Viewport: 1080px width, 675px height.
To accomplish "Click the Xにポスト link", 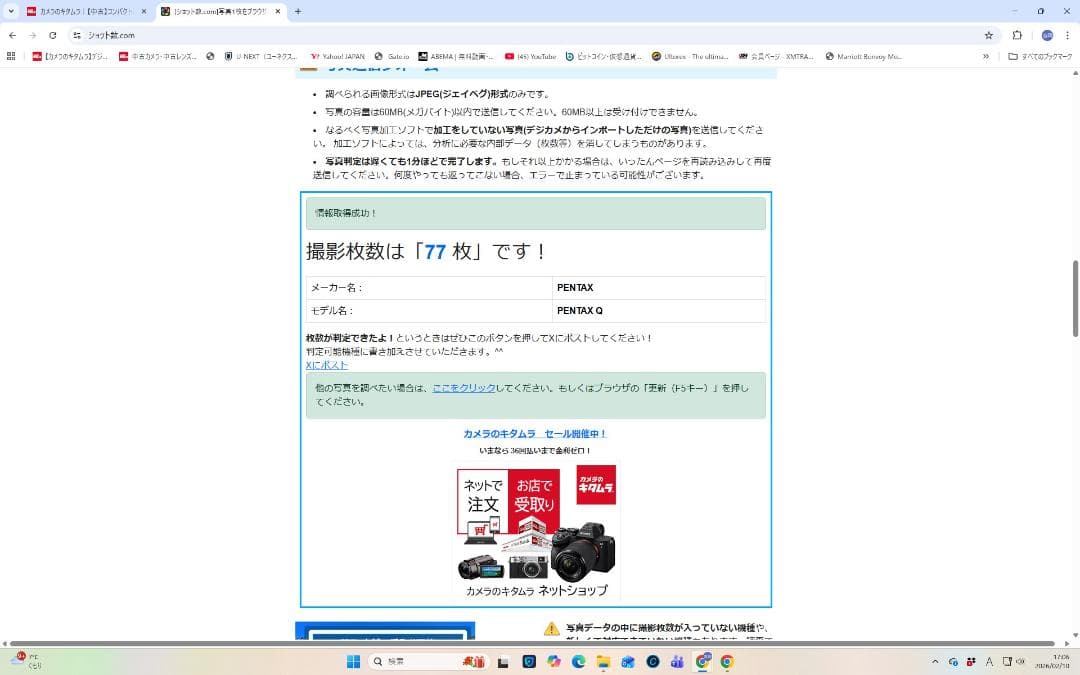I will pos(326,364).
